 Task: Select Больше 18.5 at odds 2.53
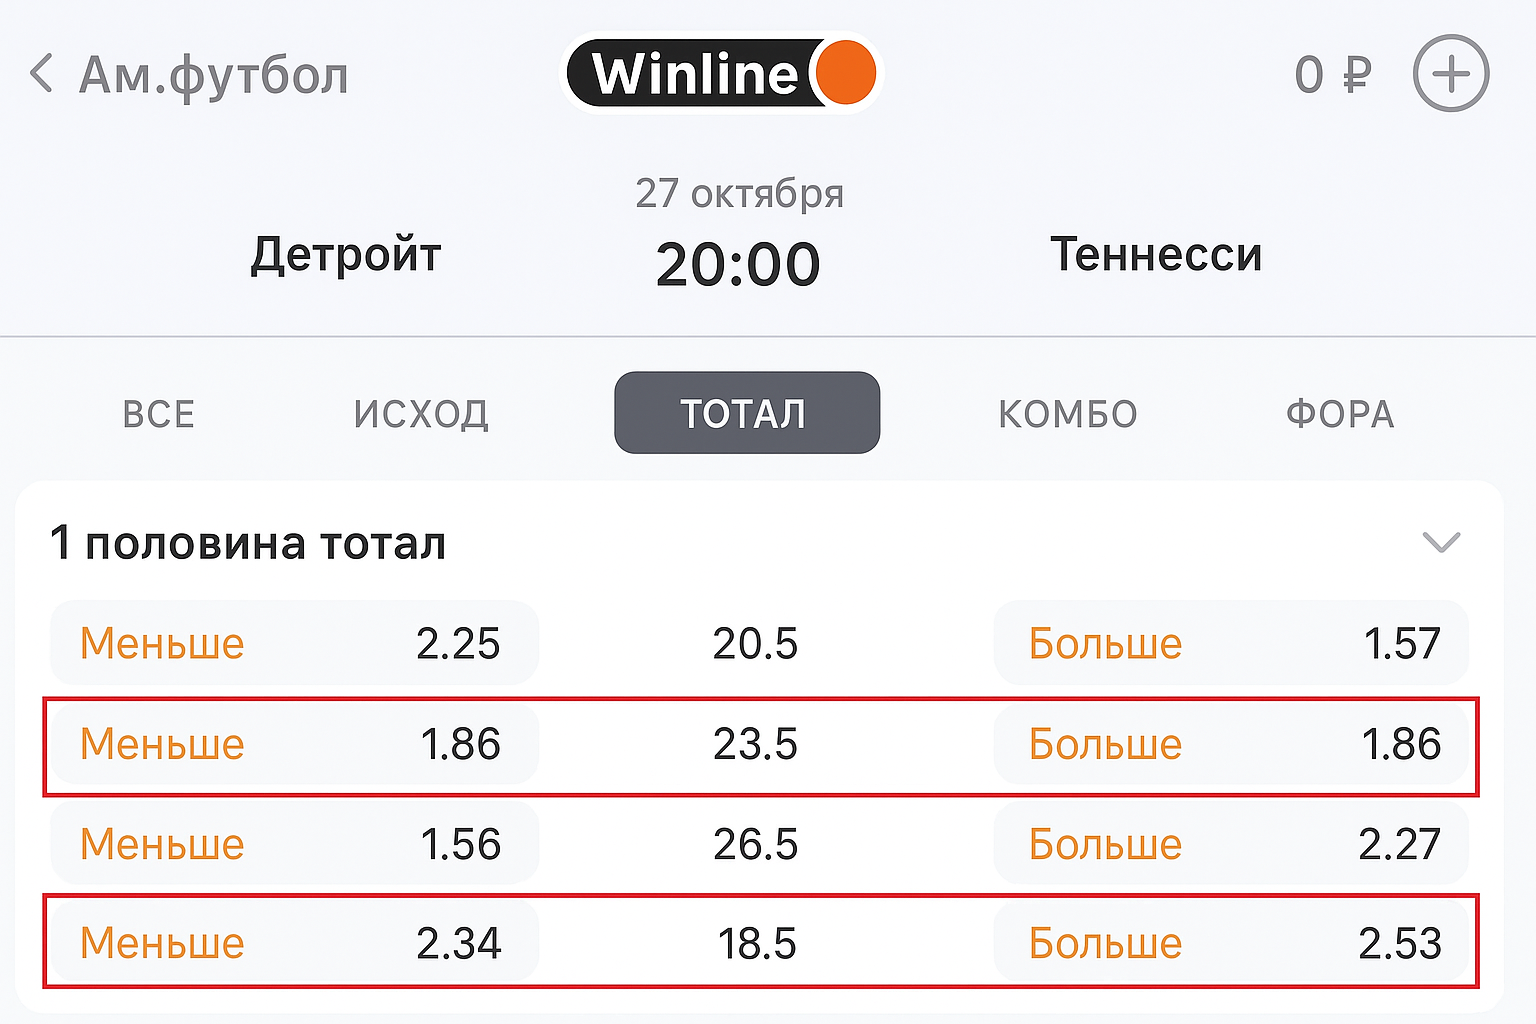pyautogui.click(x=1231, y=943)
